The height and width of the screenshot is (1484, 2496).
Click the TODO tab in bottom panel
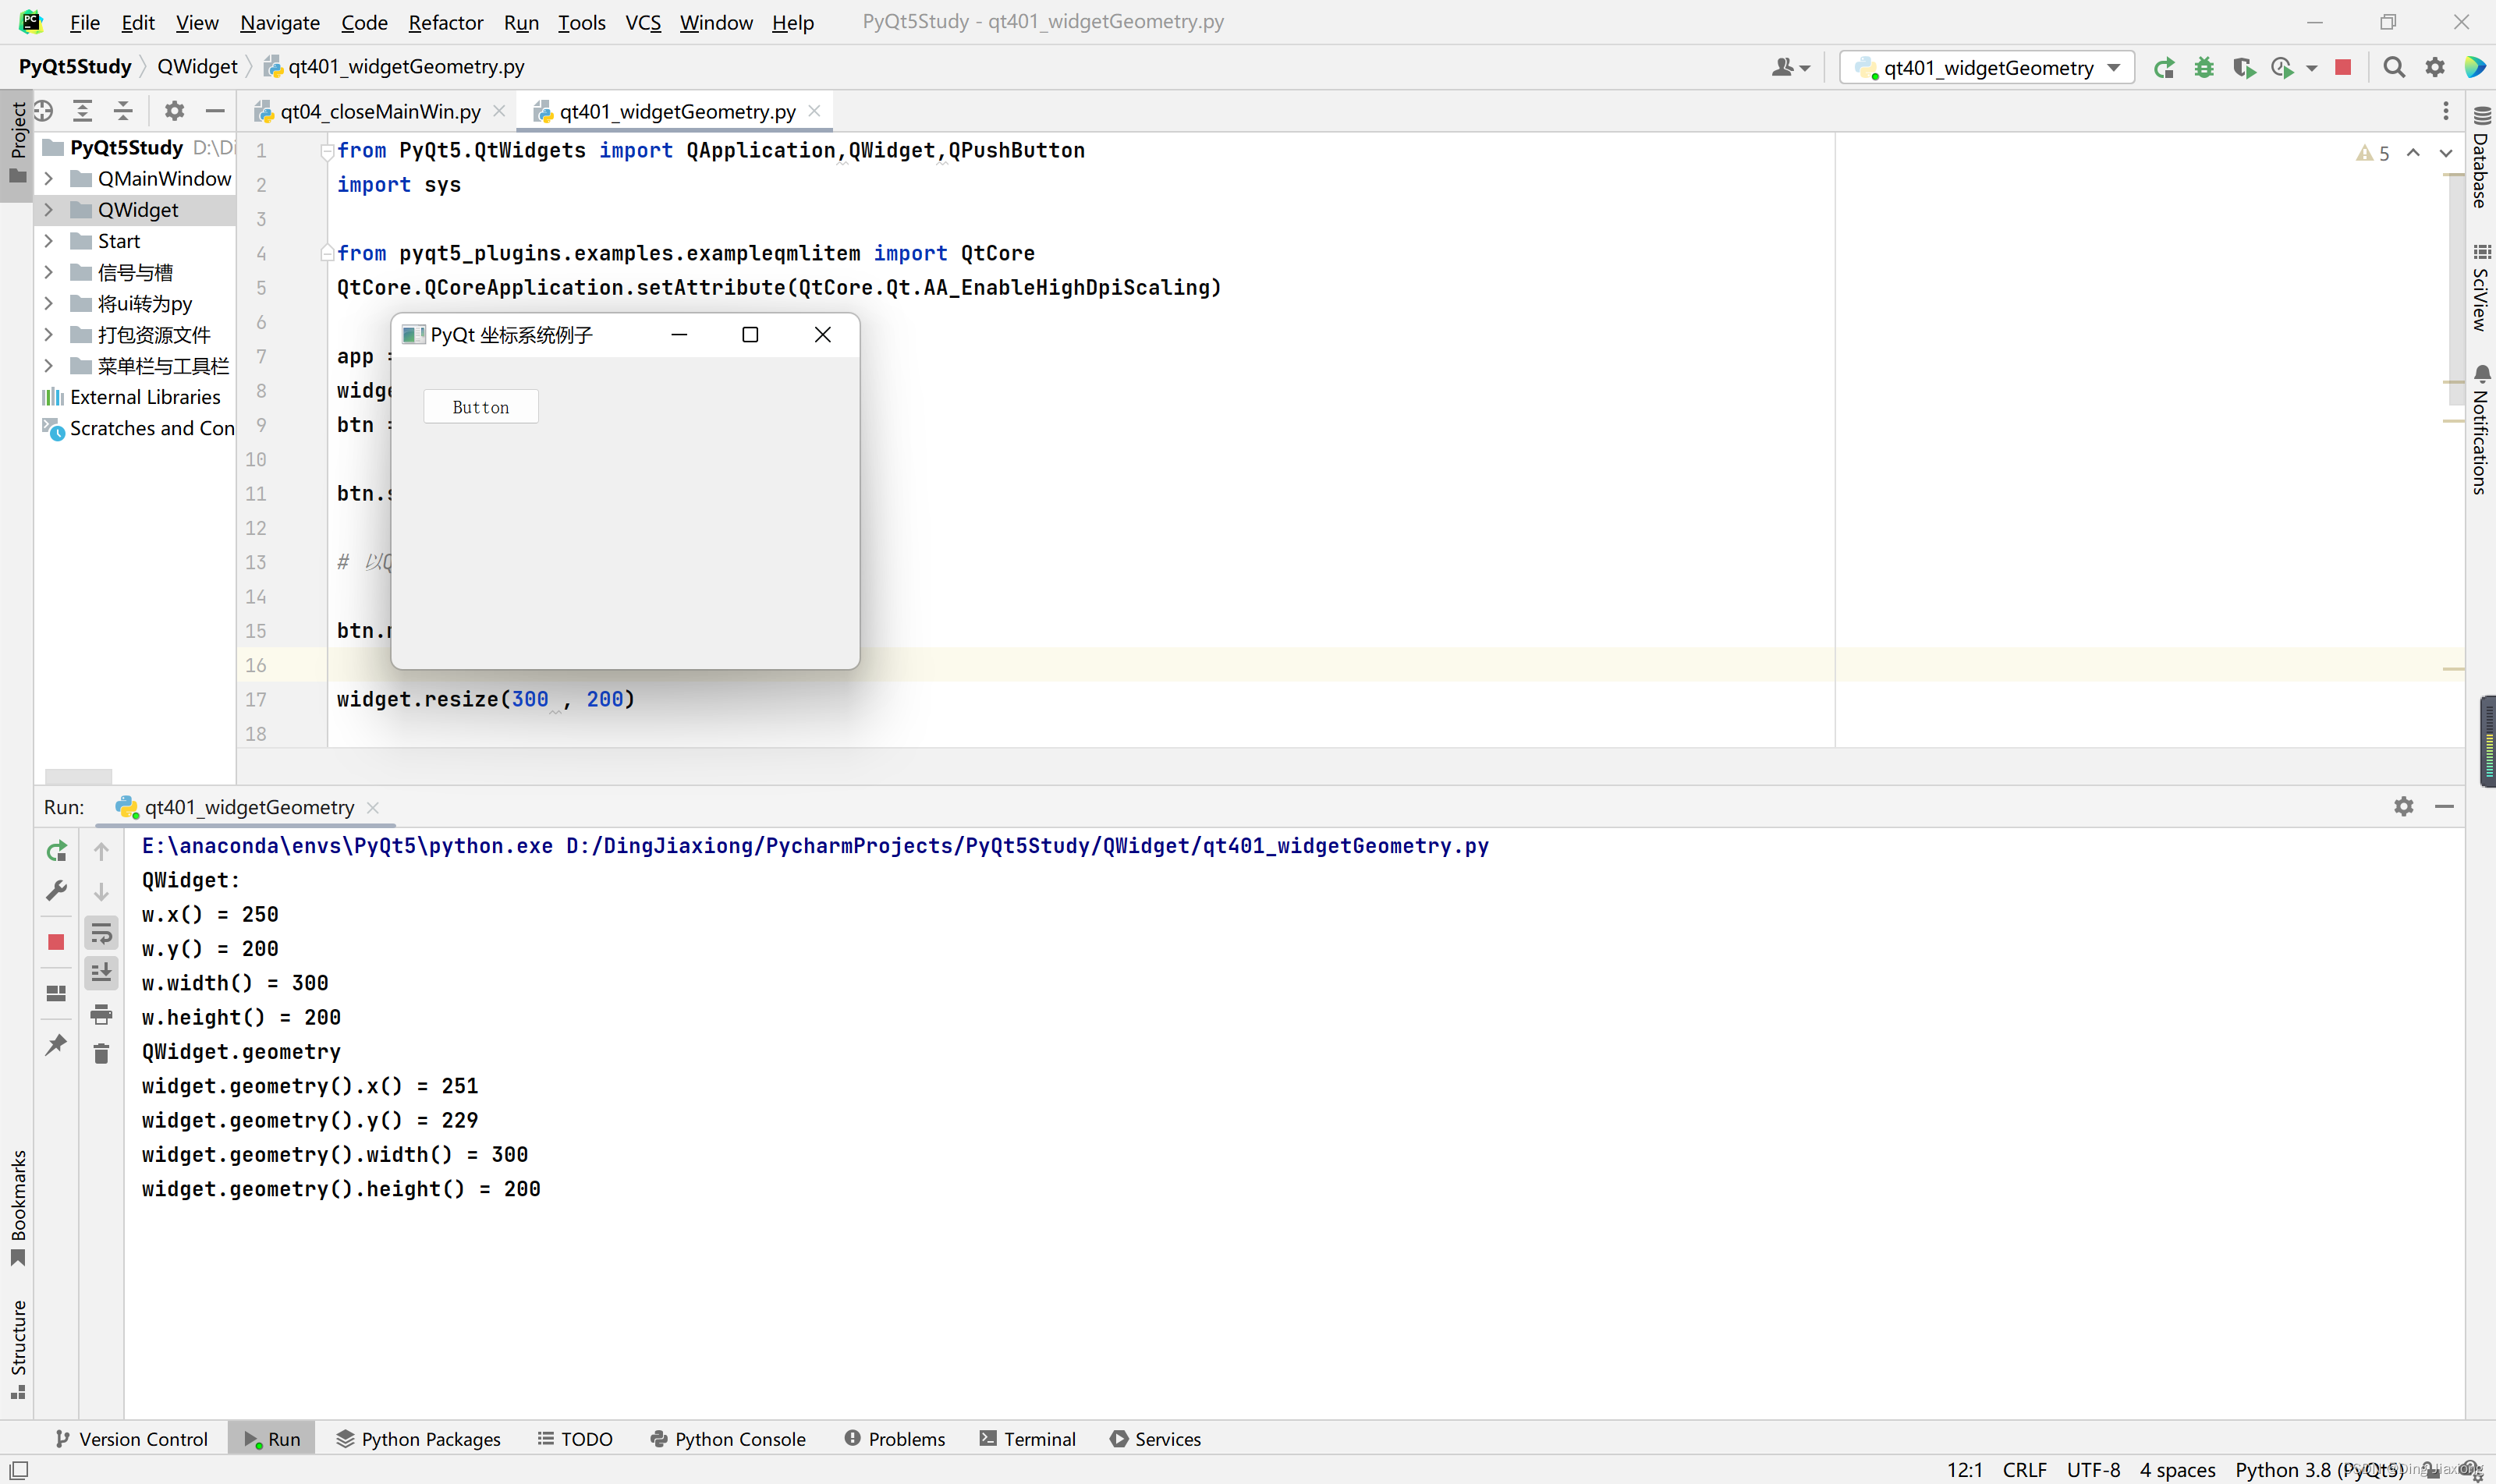pyautogui.click(x=587, y=1438)
